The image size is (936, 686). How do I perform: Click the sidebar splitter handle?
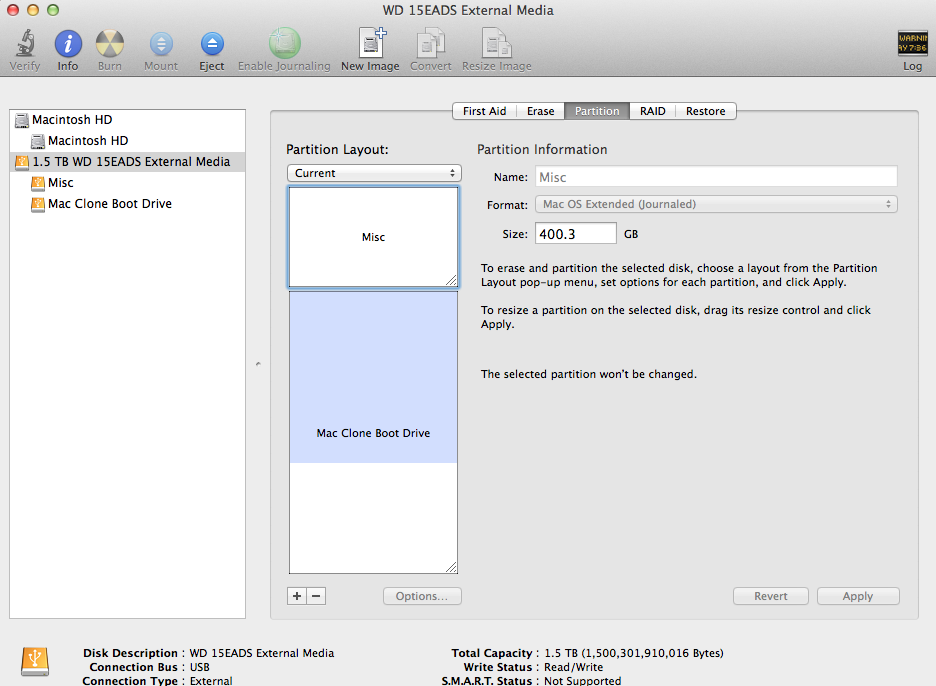tap(258, 364)
